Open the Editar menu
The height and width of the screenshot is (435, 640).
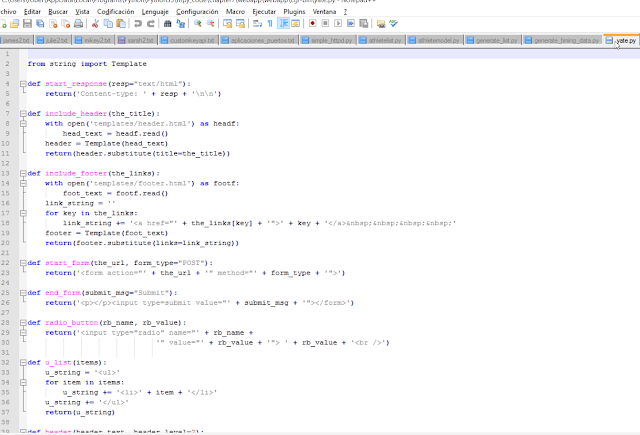coord(32,11)
